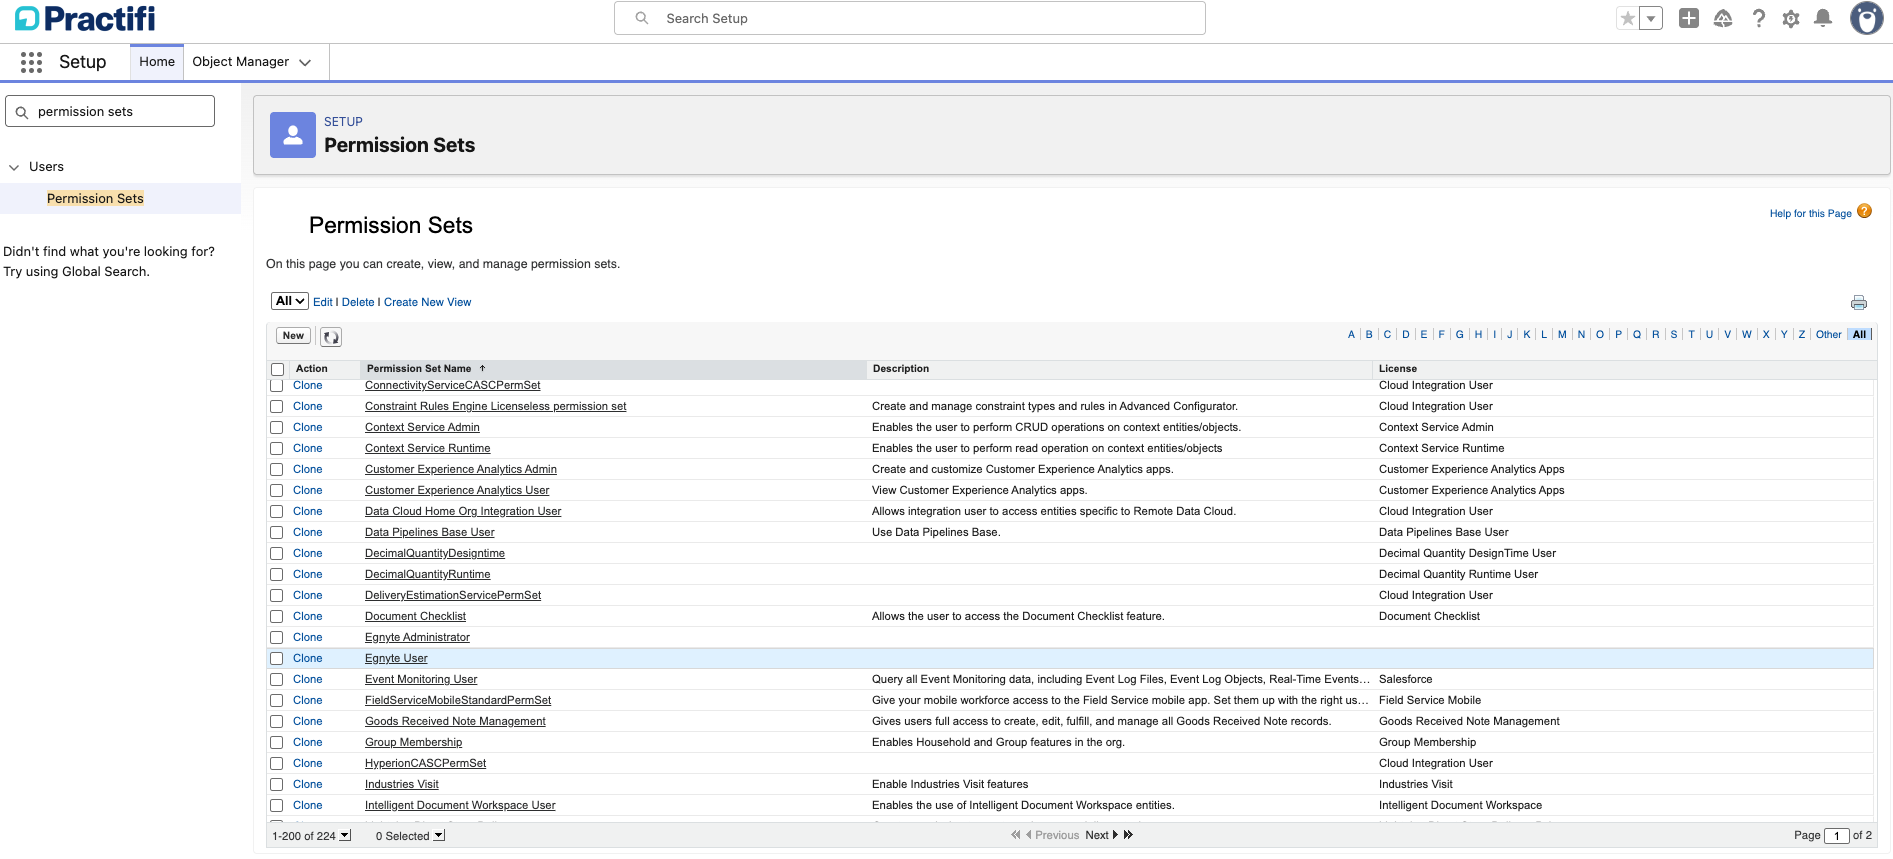Click Create New View link
This screenshot has height=859, width=1893.
(x=427, y=302)
